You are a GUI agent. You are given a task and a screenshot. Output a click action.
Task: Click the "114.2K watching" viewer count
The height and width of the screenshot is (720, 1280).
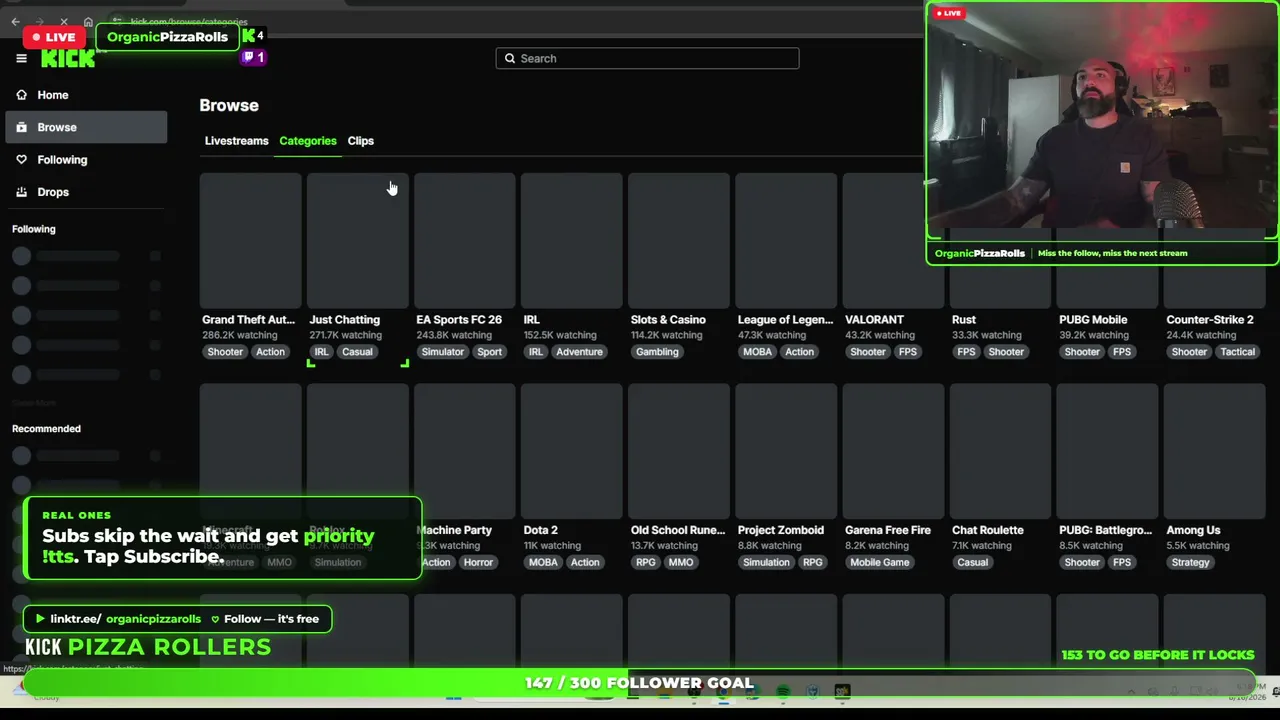pos(667,336)
